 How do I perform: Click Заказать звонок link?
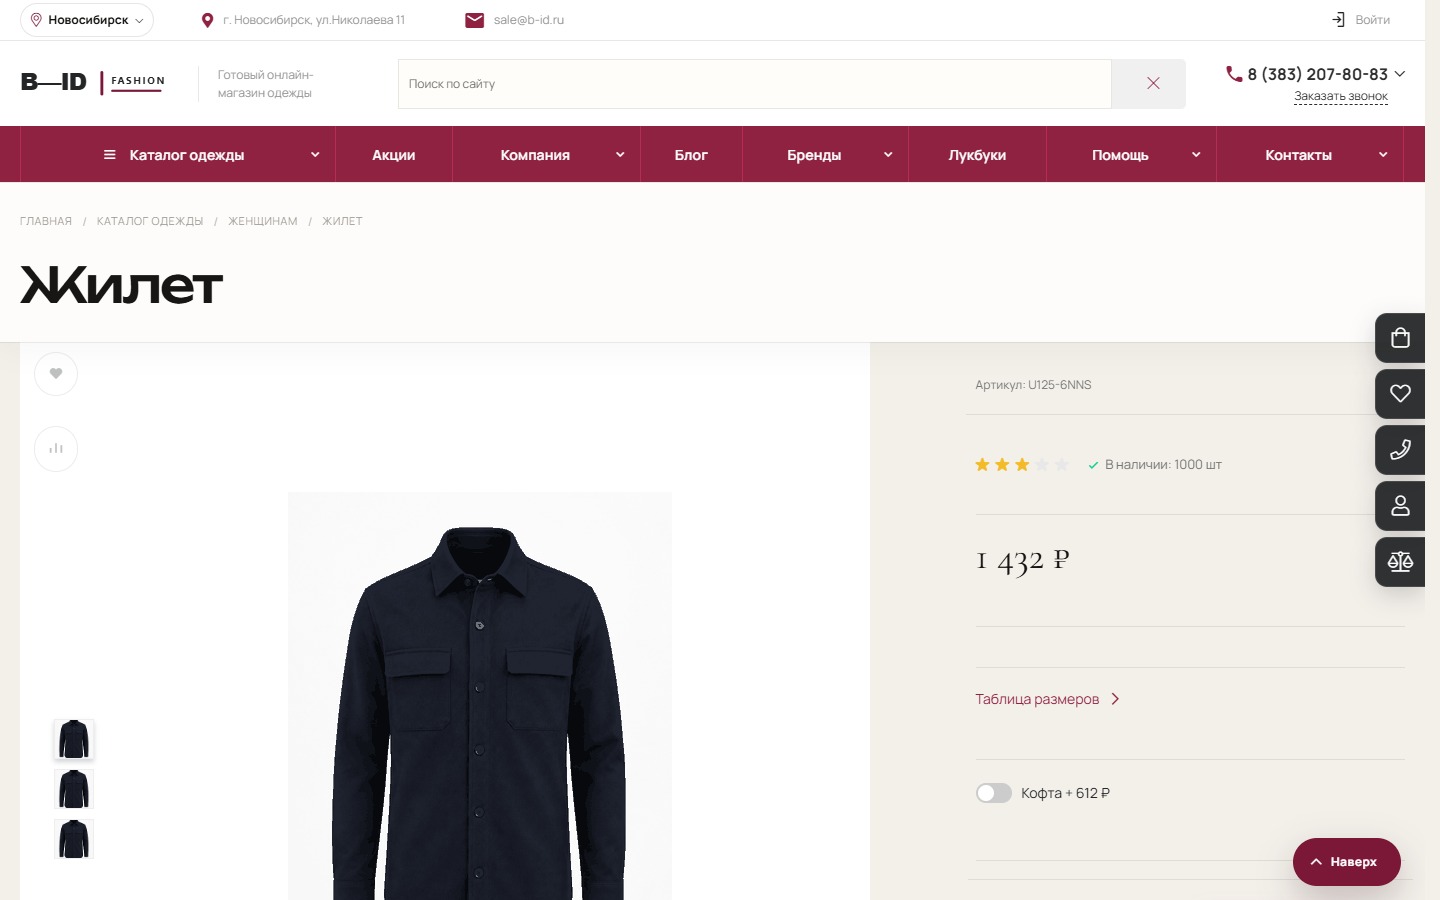point(1341,97)
